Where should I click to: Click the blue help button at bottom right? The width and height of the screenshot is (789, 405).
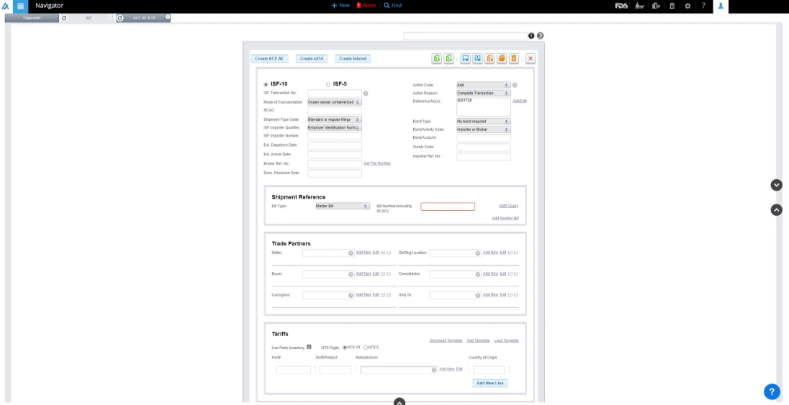tap(772, 392)
